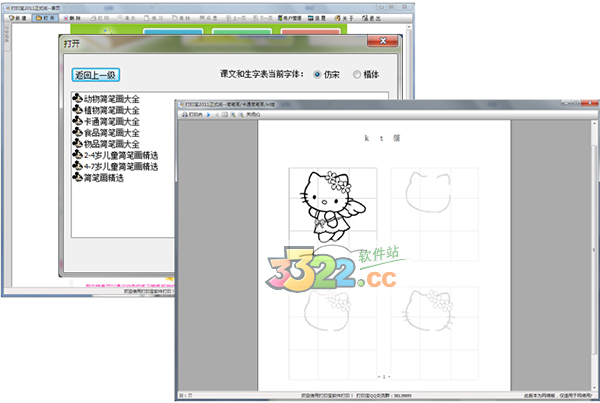
Task: Click main window scrollbar up arrow
Action: point(408,28)
